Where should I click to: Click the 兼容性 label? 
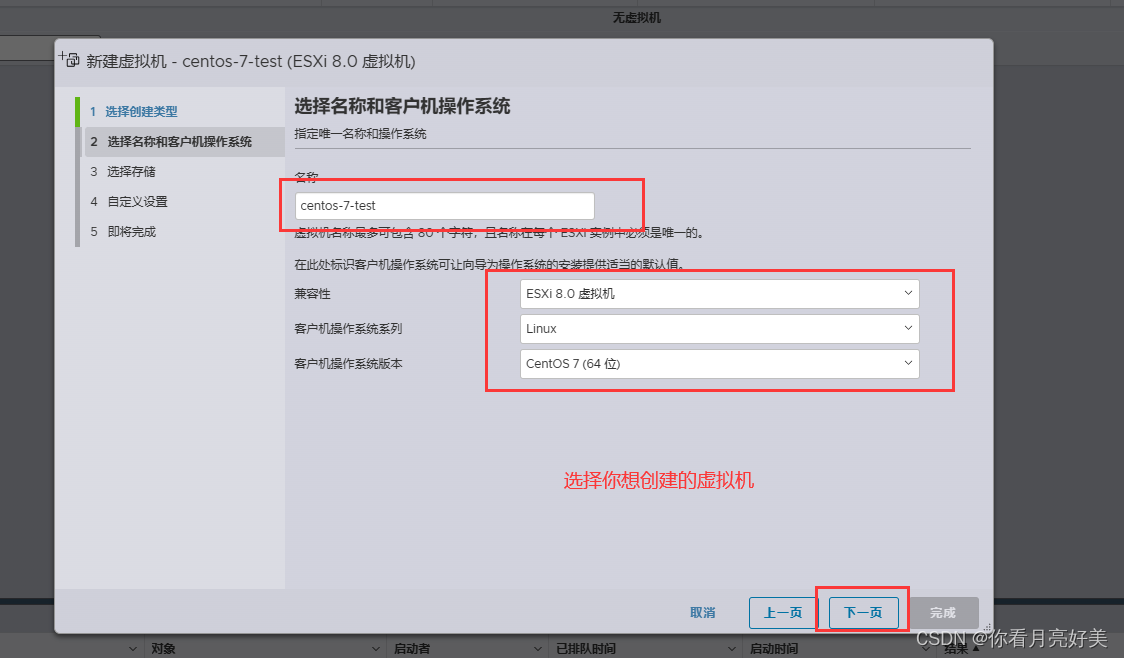click(313, 294)
